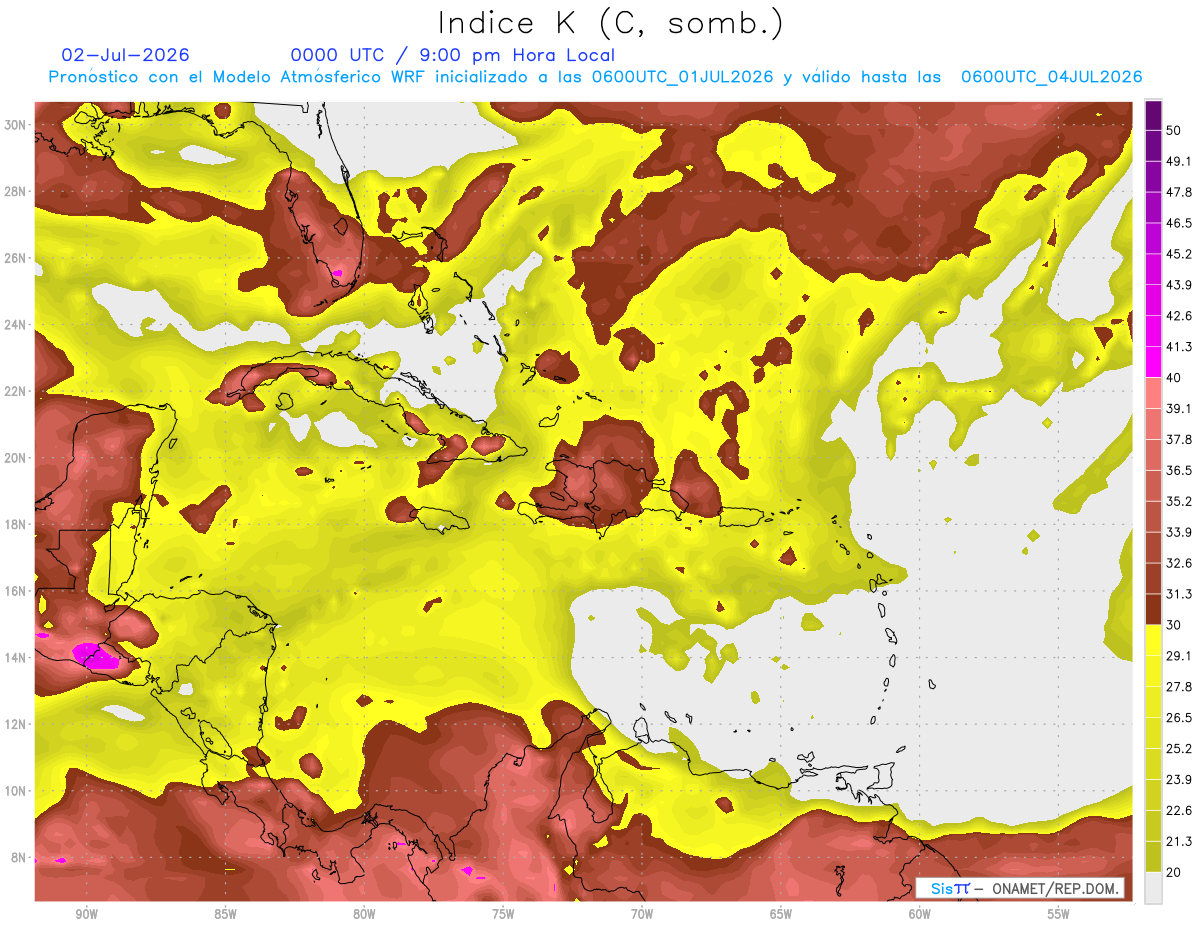Click the longitude axis label "80W"

(364, 914)
